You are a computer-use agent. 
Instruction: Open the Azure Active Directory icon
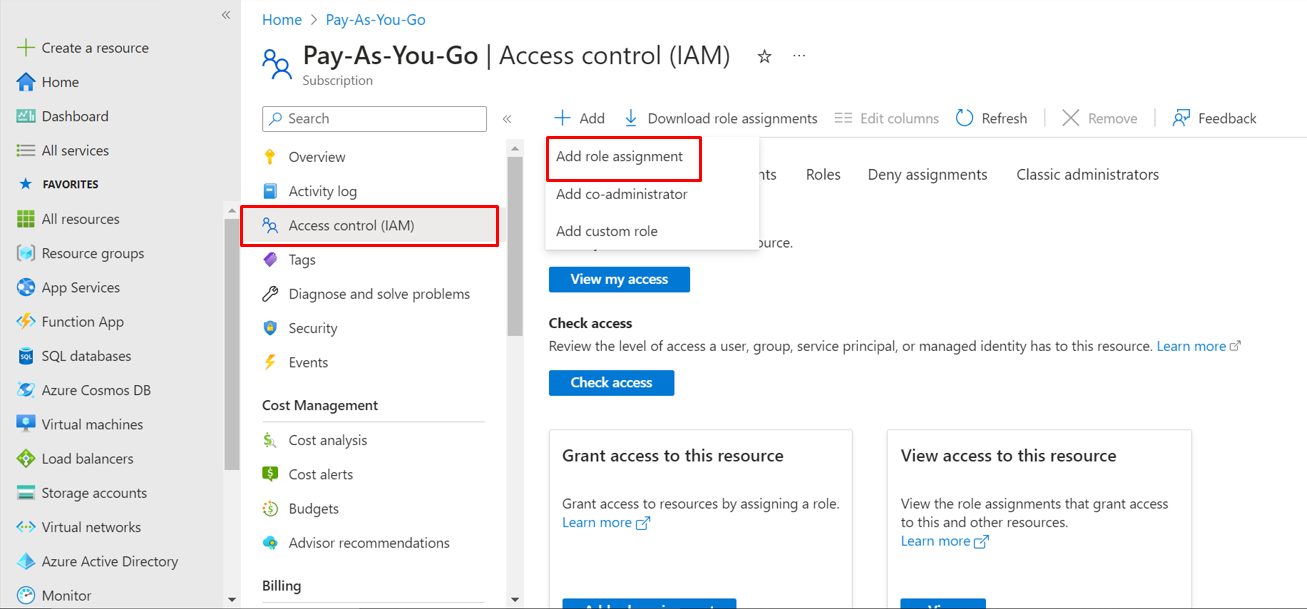(x=26, y=561)
